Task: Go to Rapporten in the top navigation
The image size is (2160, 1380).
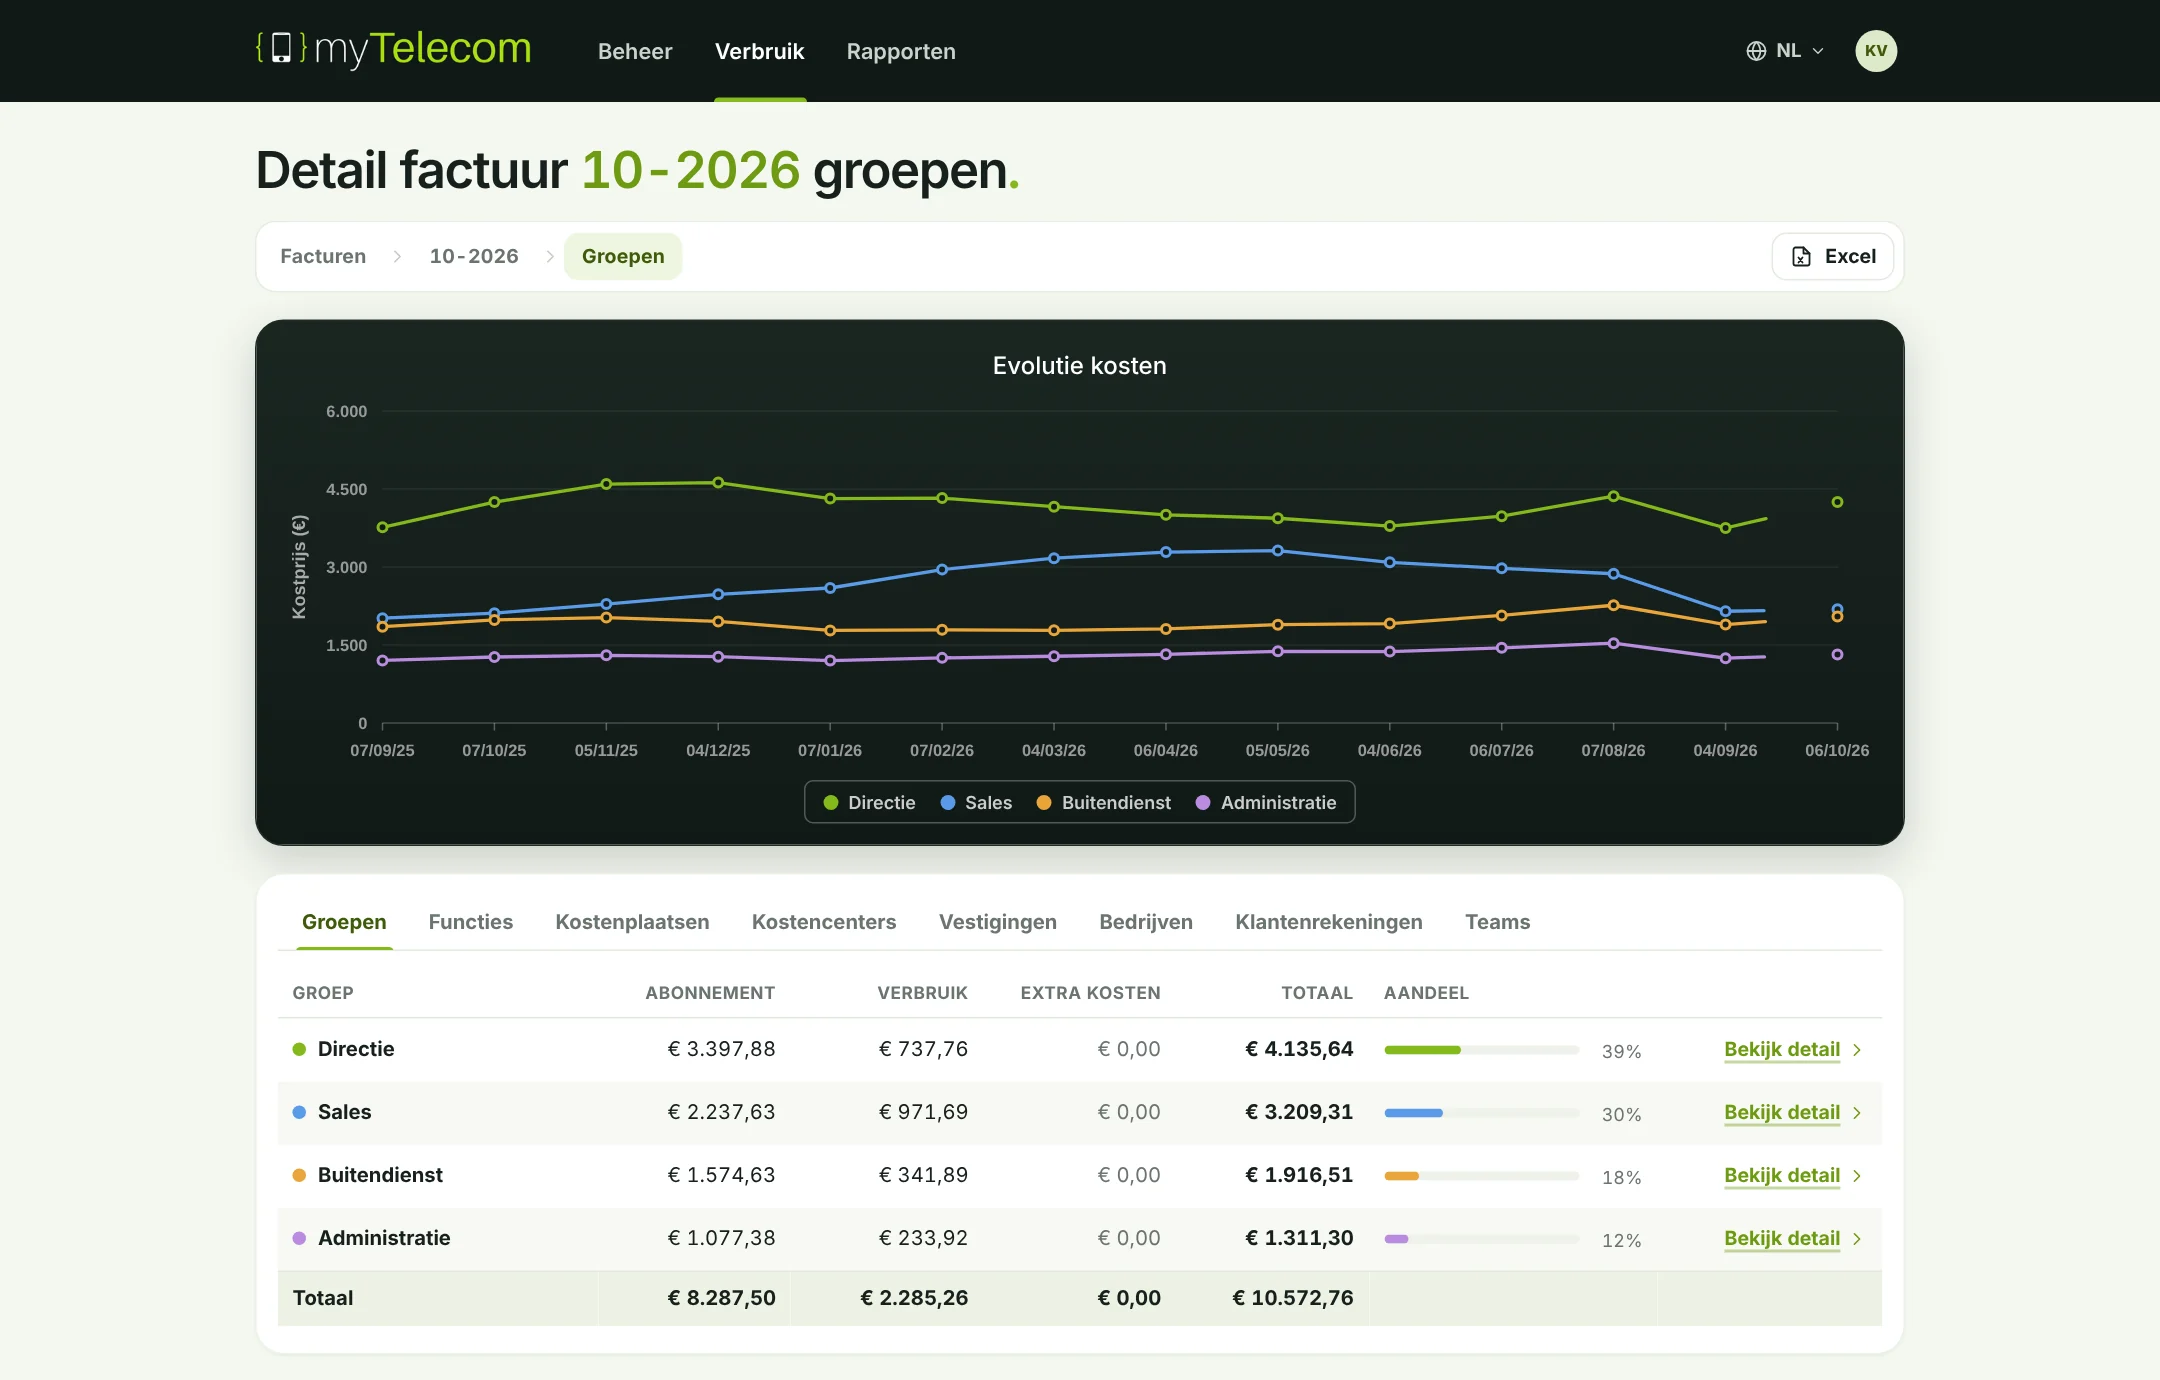Action: pyautogui.click(x=901, y=51)
